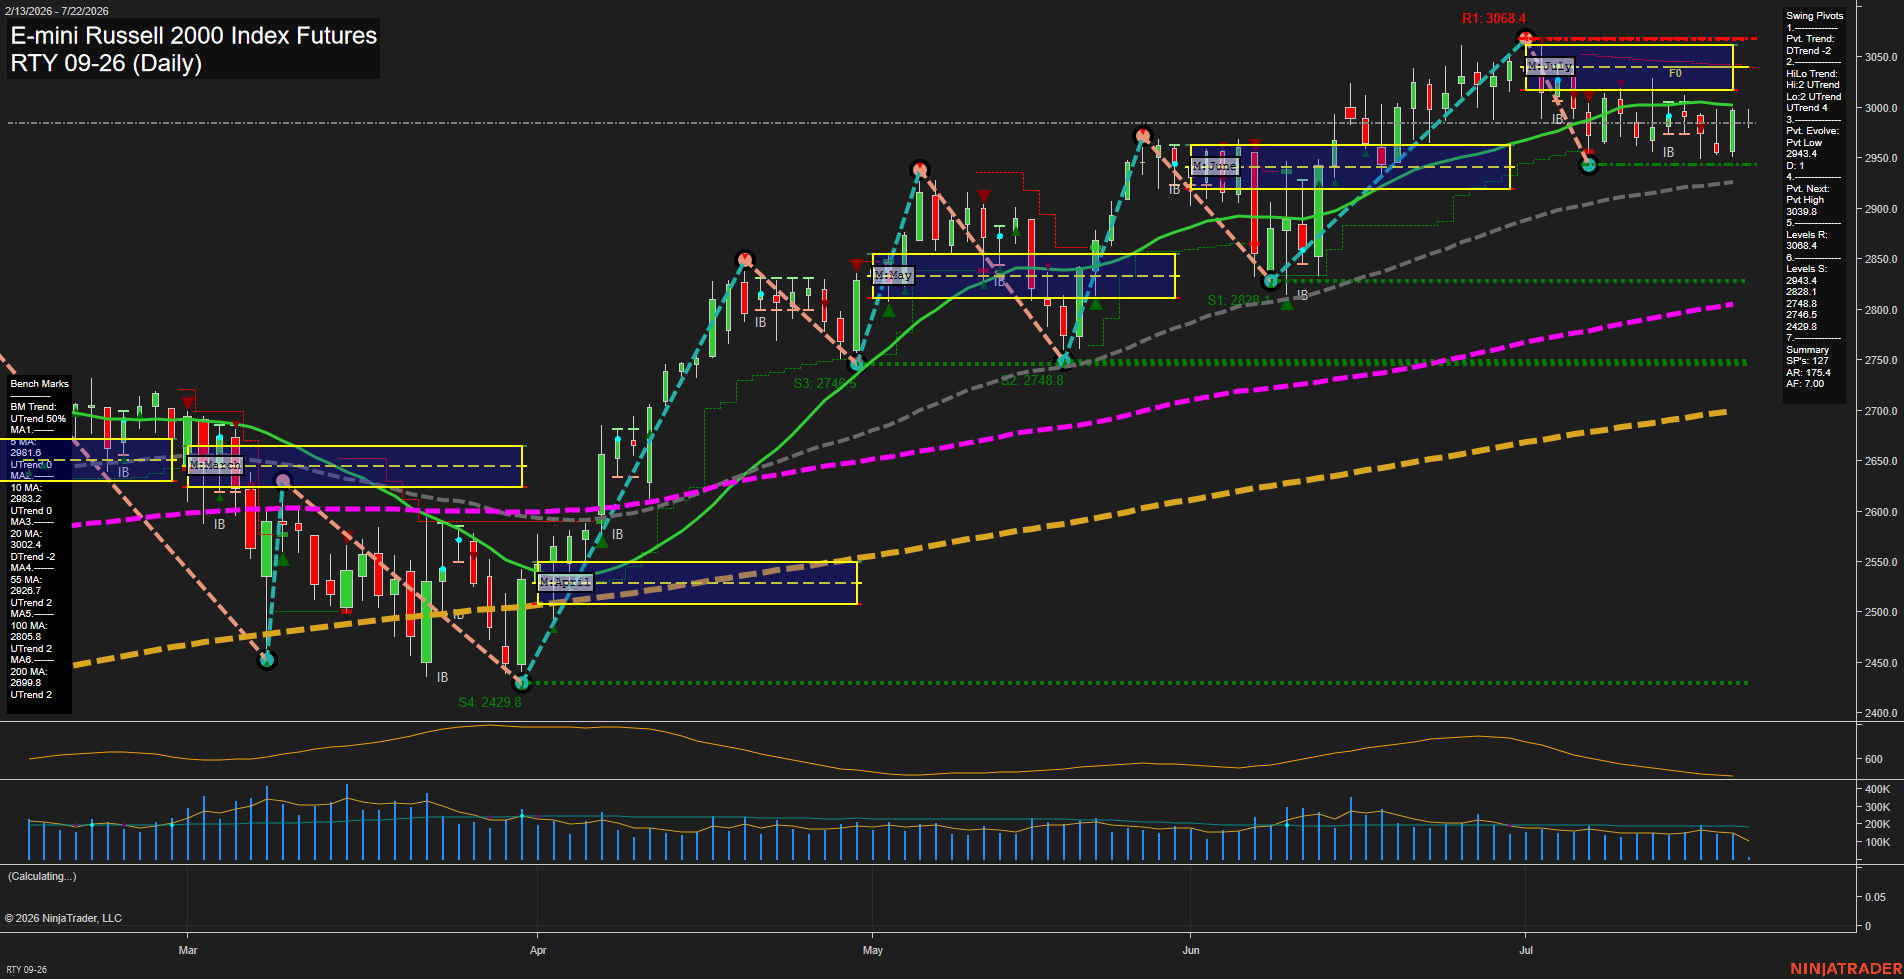1904x979 pixels.
Task: Click the 3000.0 price axis label
Action: click(x=1880, y=108)
